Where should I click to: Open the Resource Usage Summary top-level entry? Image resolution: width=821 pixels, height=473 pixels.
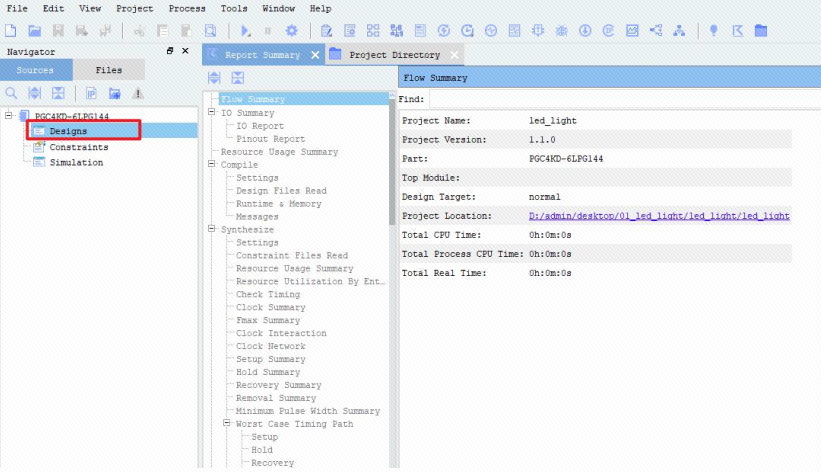click(279, 152)
